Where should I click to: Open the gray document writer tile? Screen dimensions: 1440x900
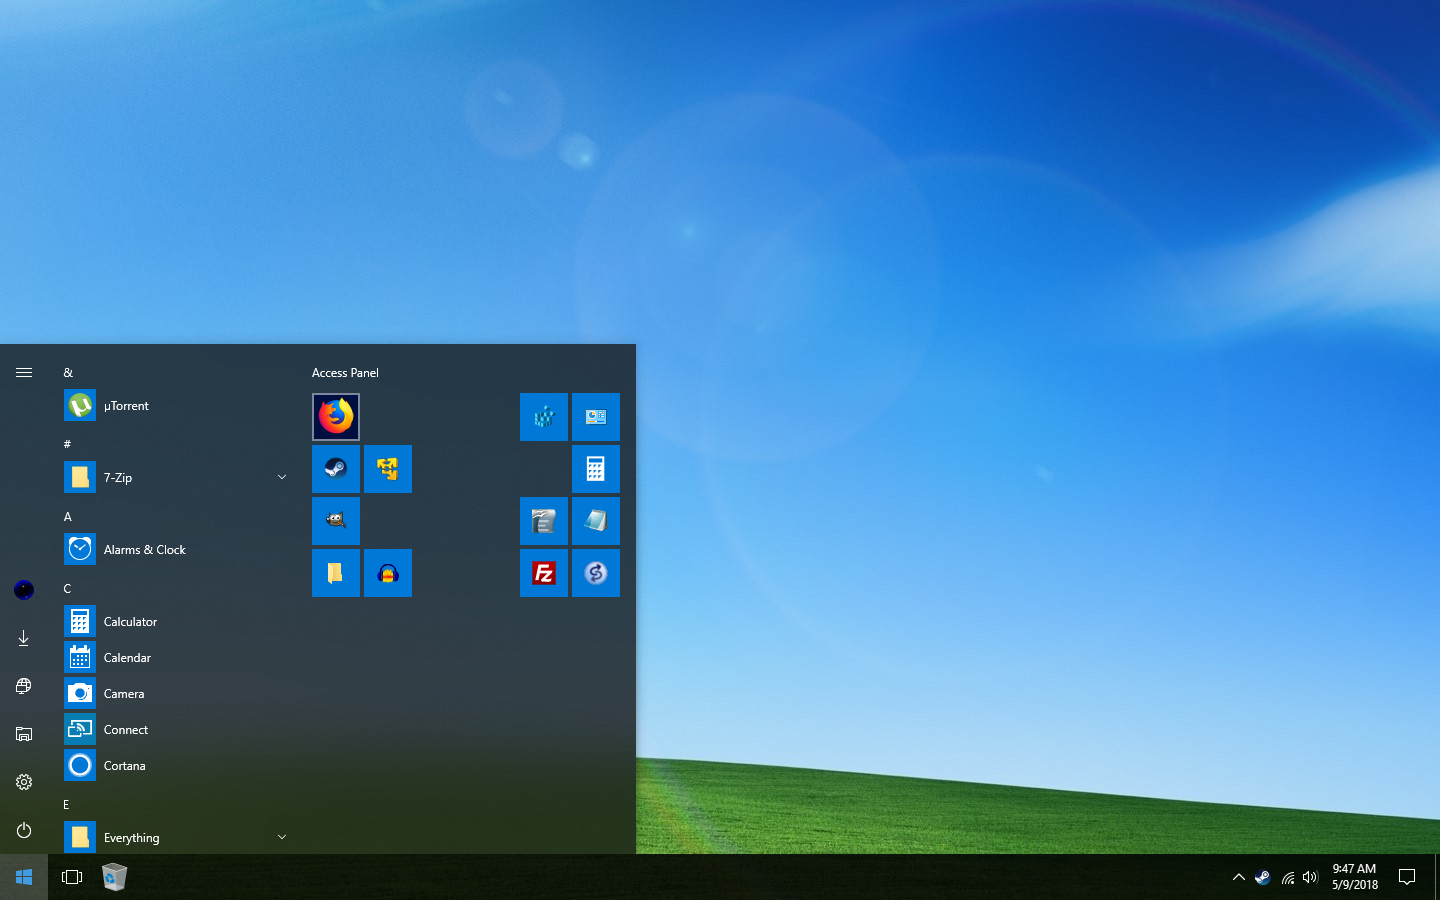pos(544,521)
